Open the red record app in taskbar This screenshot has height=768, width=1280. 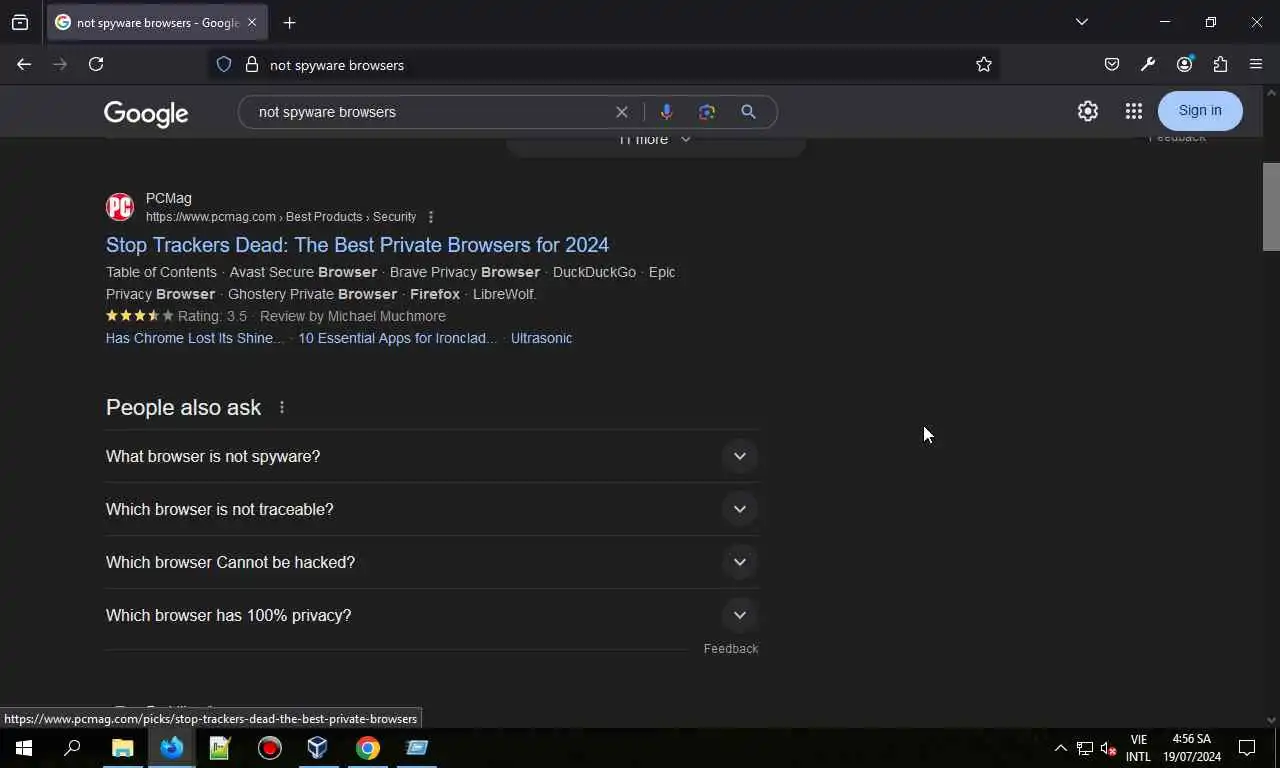(270, 748)
